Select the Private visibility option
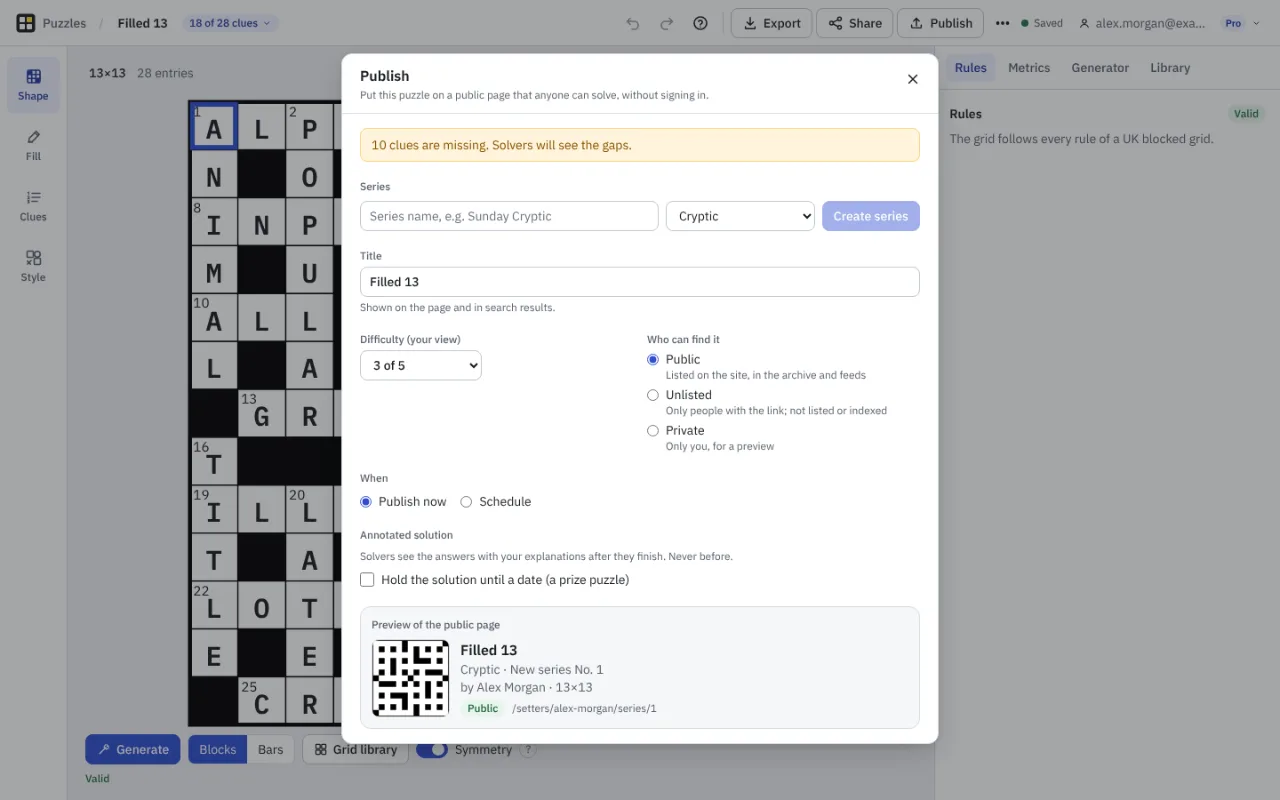 pyautogui.click(x=653, y=430)
